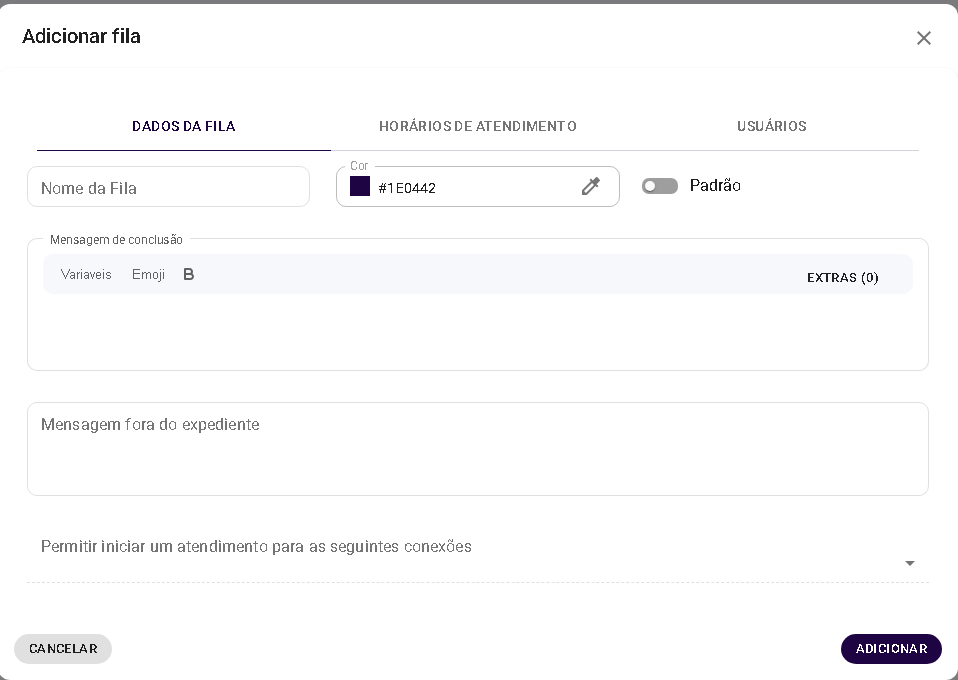The width and height of the screenshot is (958, 680).
Task: Open the Horários de Atendimento tab
Action: (477, 126)
